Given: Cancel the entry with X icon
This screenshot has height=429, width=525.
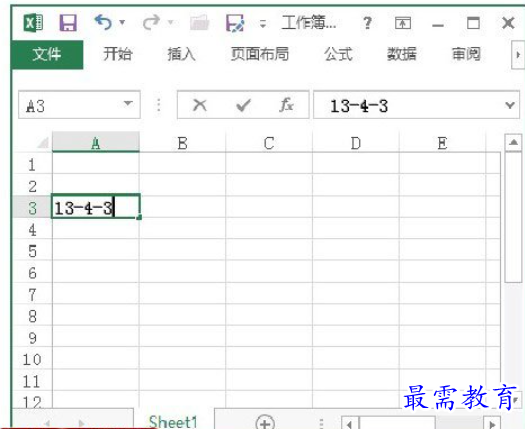Looking at the screenshot, I should point(200,105).
